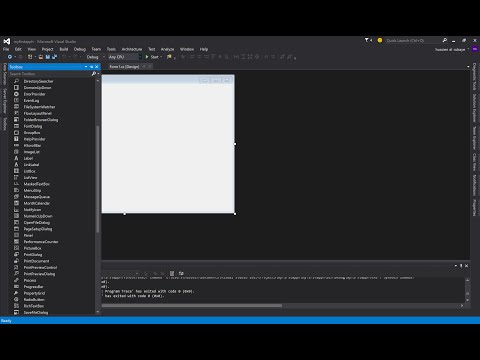Select HScrollBar control in Toolbox

pyautogui.click(x=32, y=146)
